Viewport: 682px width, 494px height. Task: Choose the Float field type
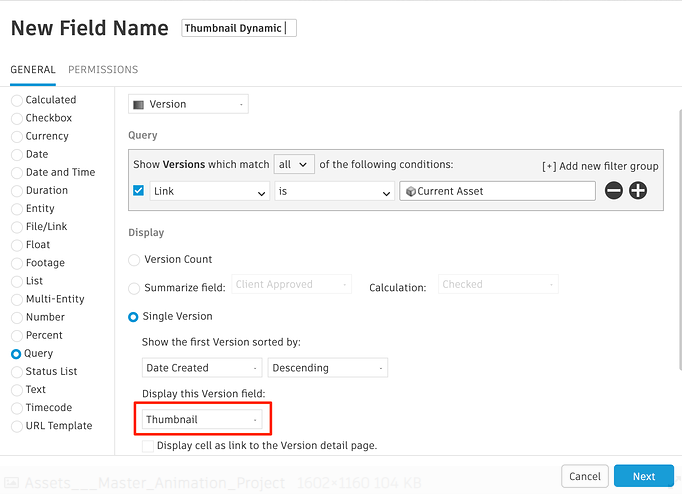[x=17, y=245]
